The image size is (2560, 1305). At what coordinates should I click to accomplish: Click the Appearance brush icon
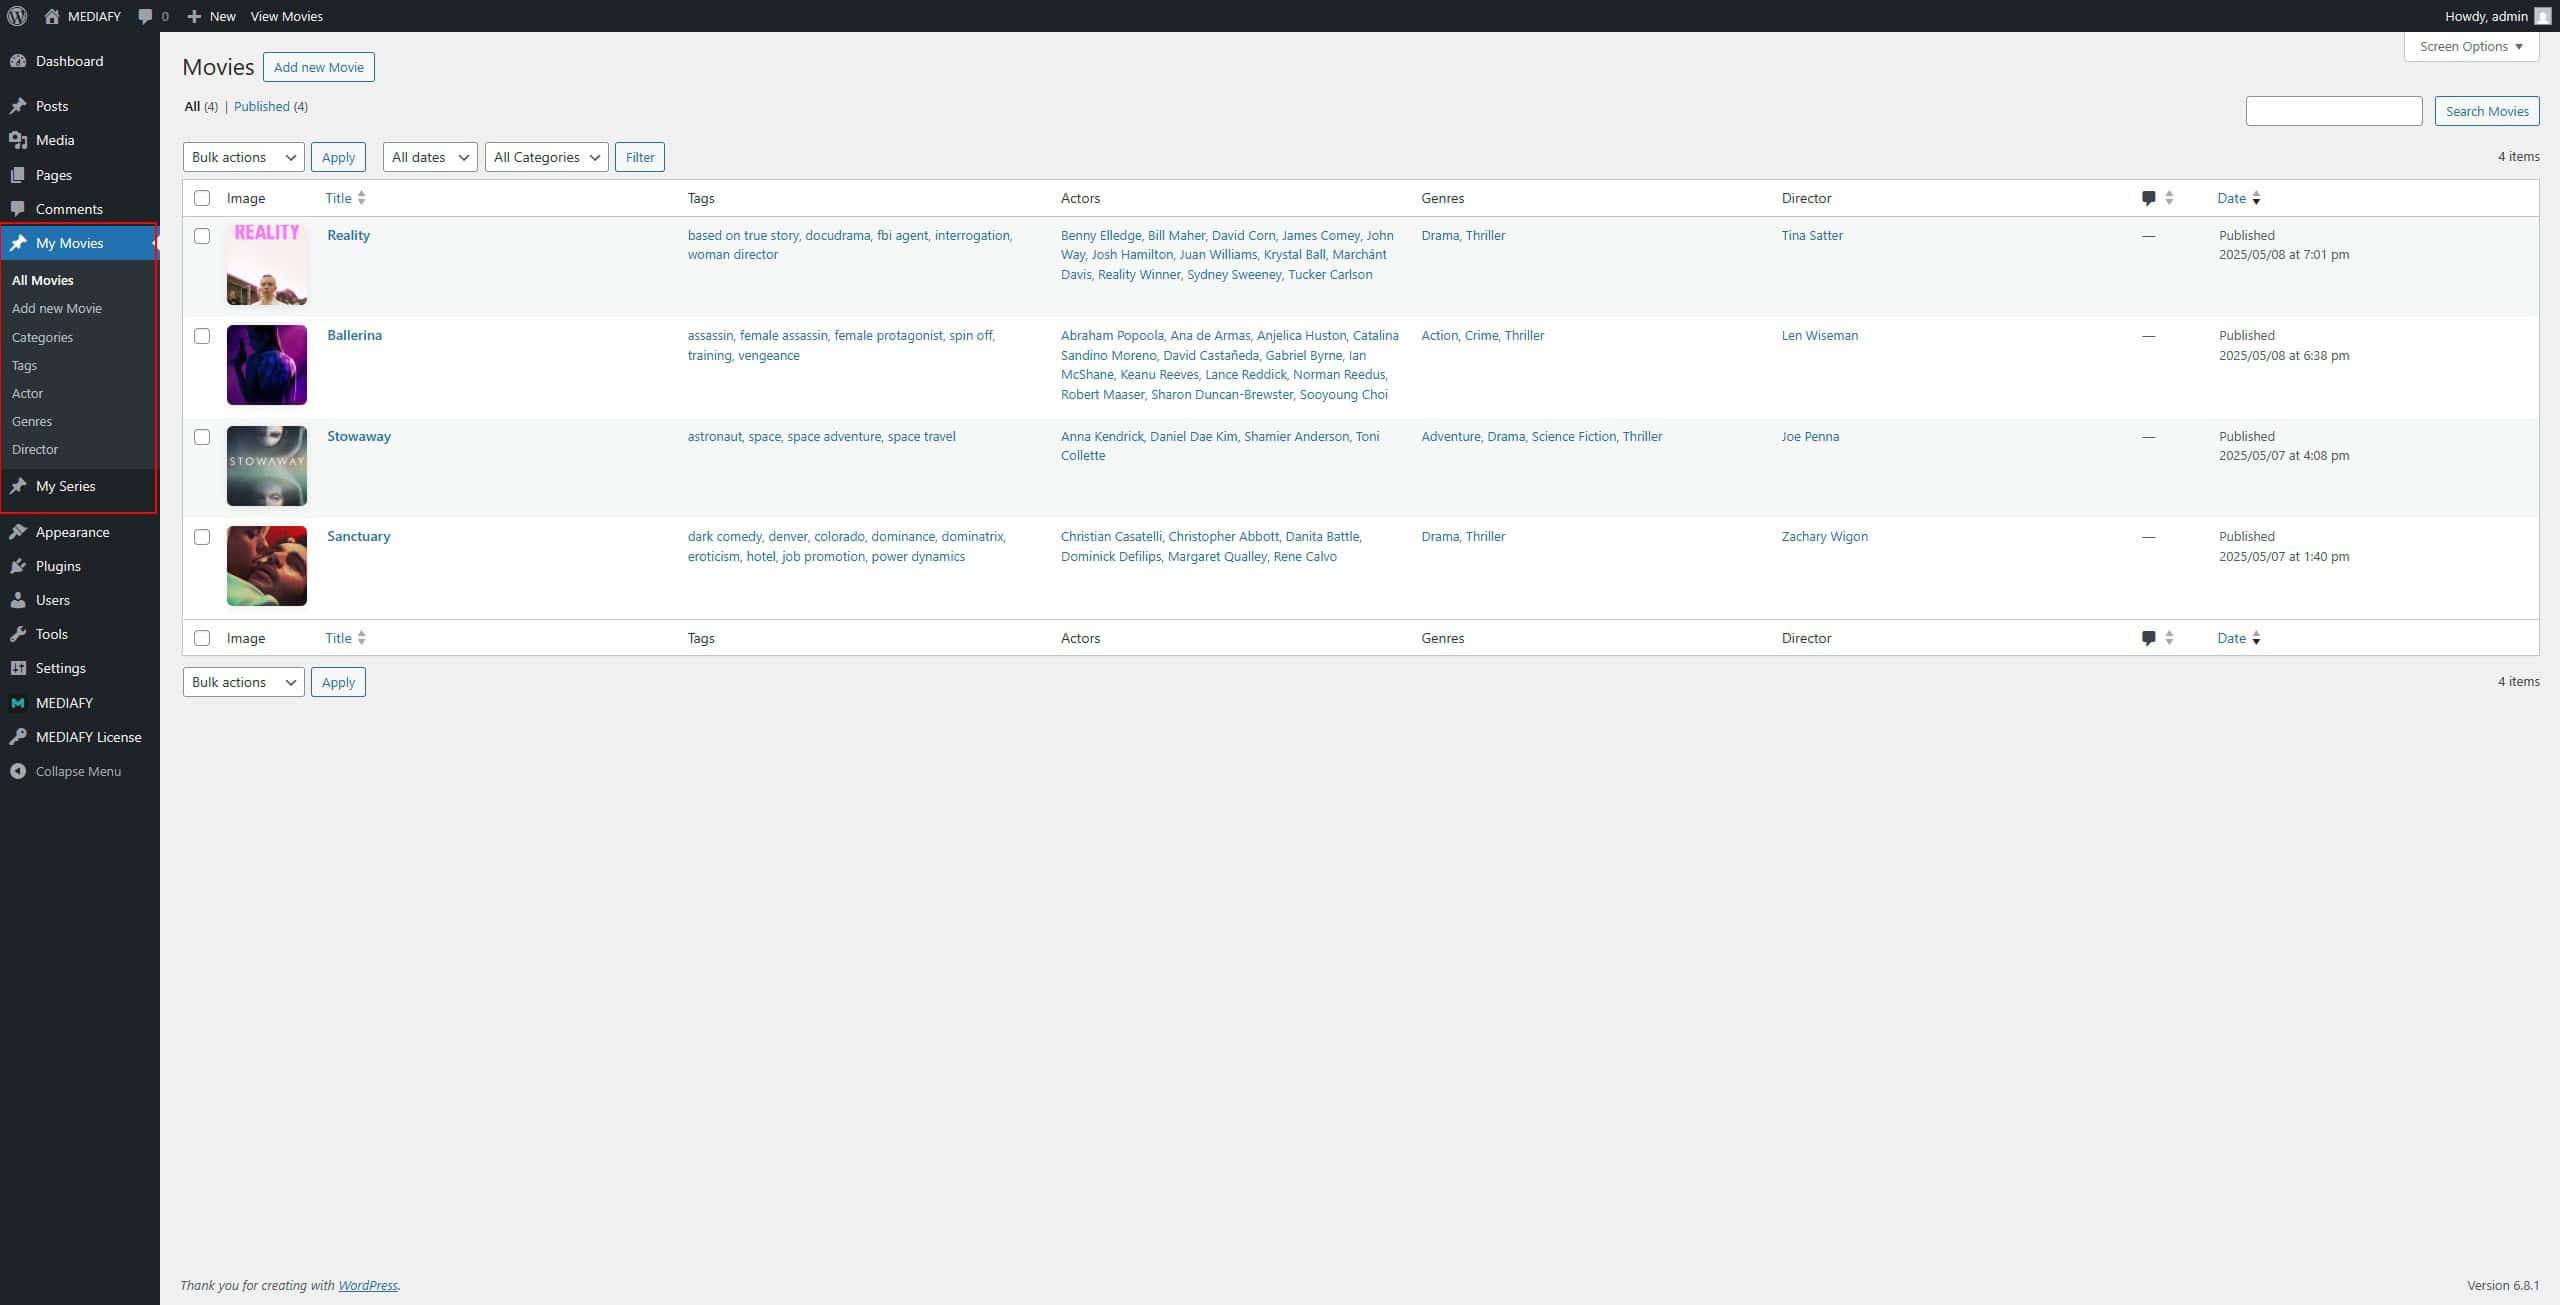click(18, 532)
